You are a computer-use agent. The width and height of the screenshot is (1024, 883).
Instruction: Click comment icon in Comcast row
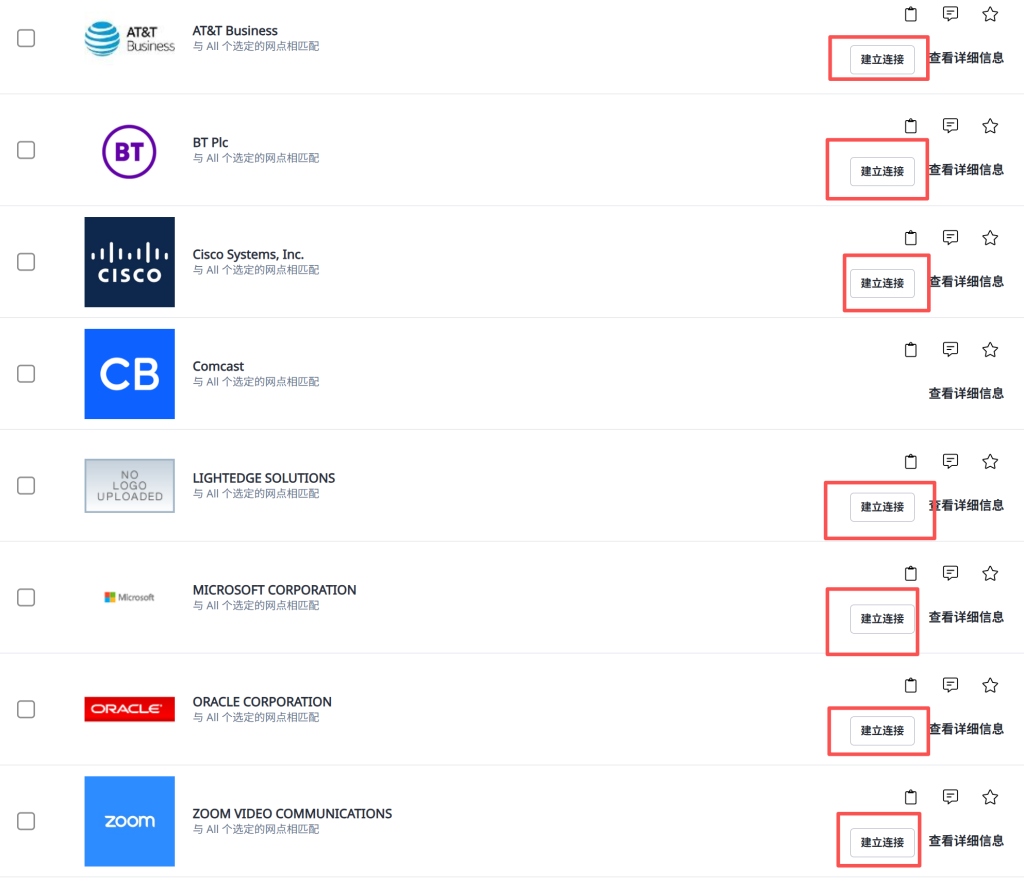[951, 350]
